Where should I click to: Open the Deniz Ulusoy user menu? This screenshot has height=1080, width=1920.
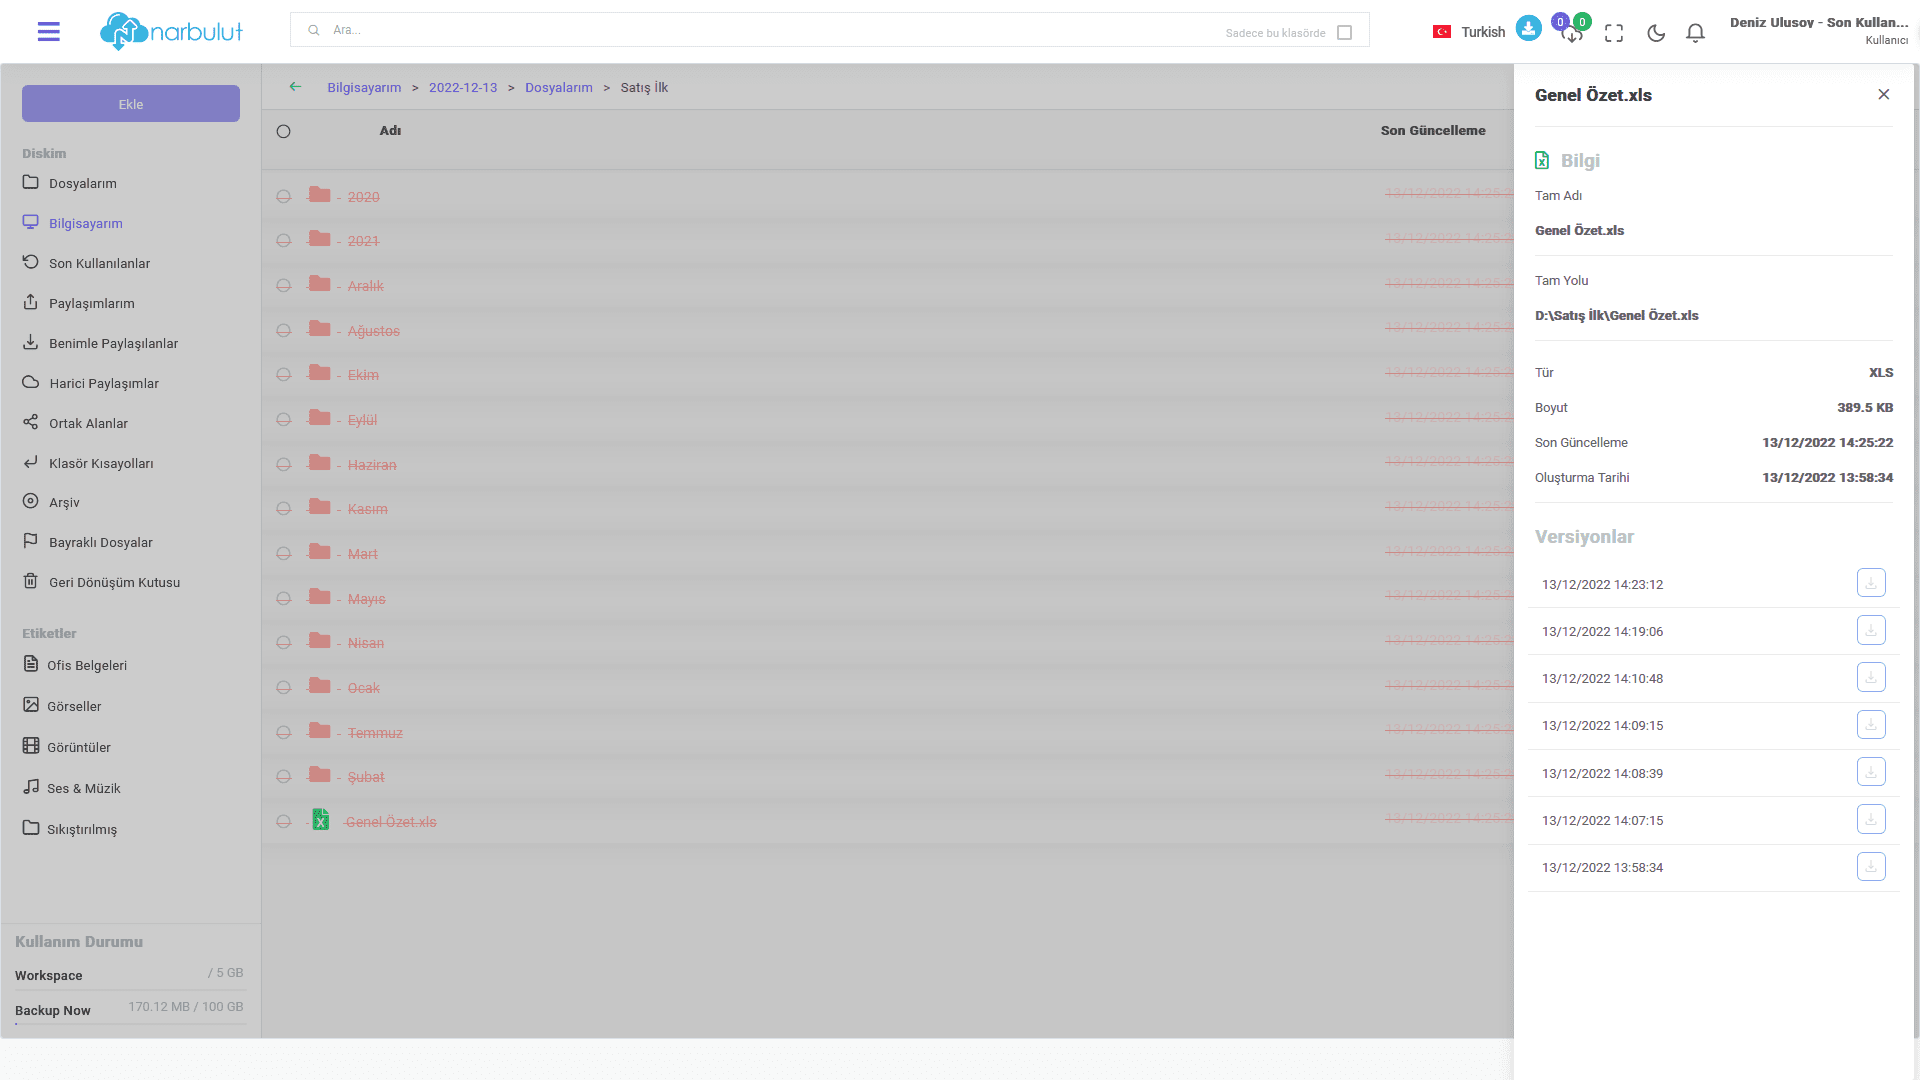click(x=1818, y=30)
